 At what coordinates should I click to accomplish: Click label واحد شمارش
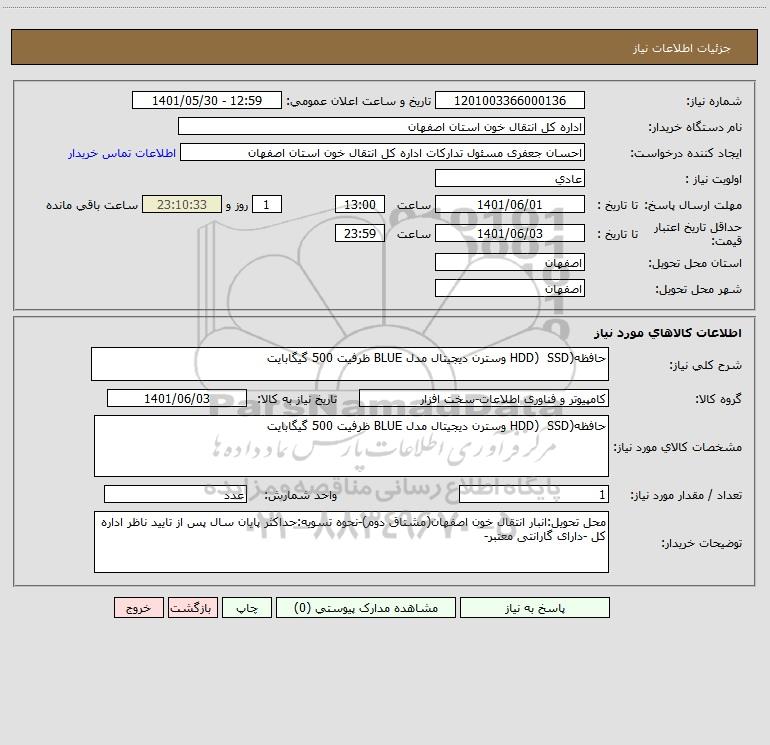point(301,496)
